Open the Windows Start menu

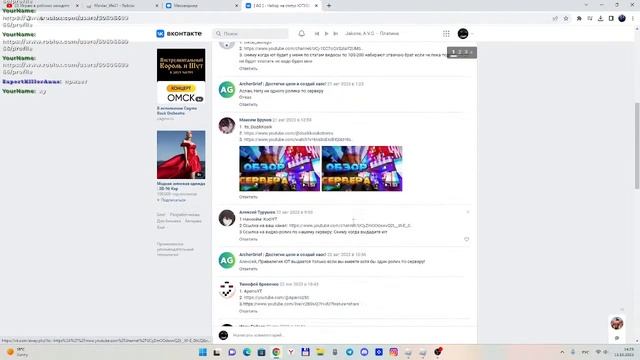point(202,352)
